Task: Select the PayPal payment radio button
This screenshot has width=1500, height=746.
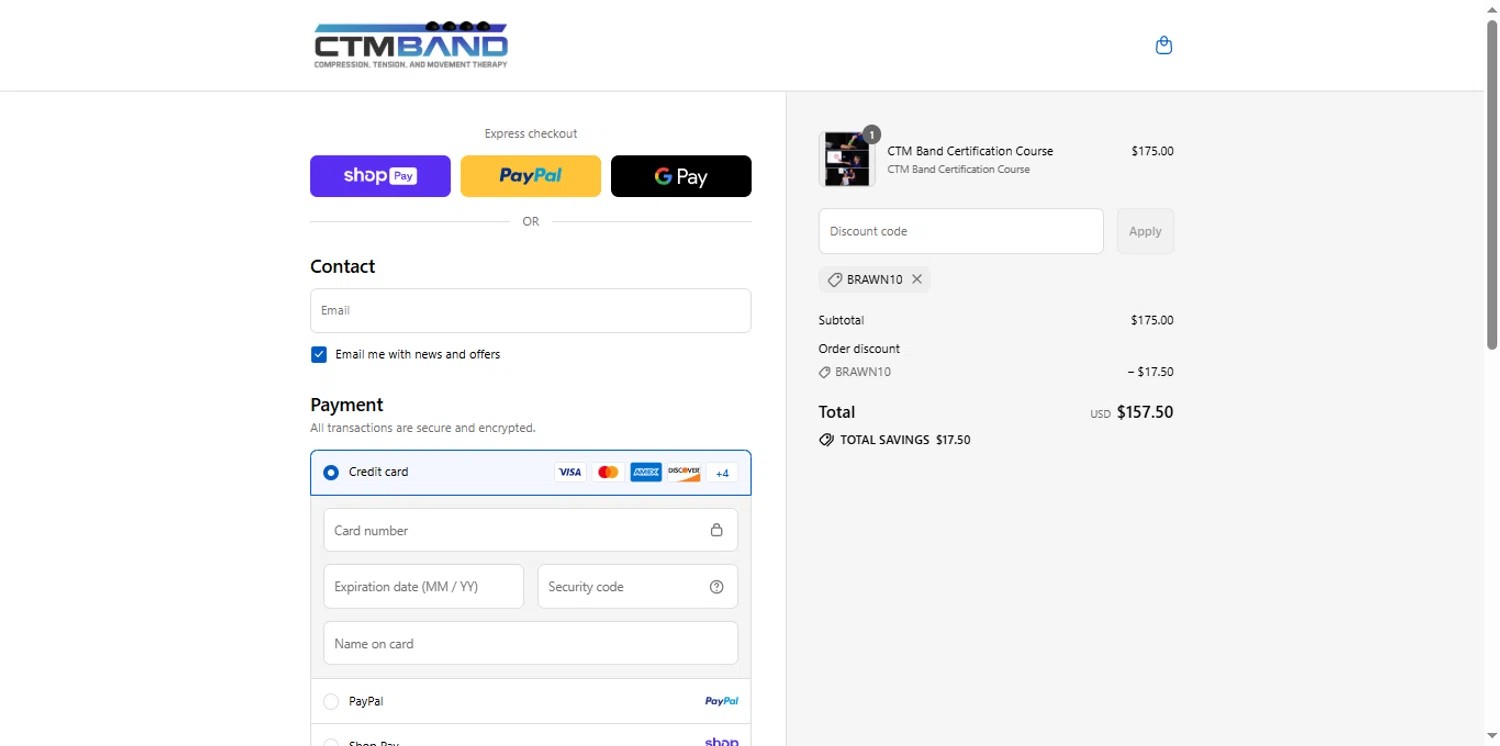Action: pos(331,702)
